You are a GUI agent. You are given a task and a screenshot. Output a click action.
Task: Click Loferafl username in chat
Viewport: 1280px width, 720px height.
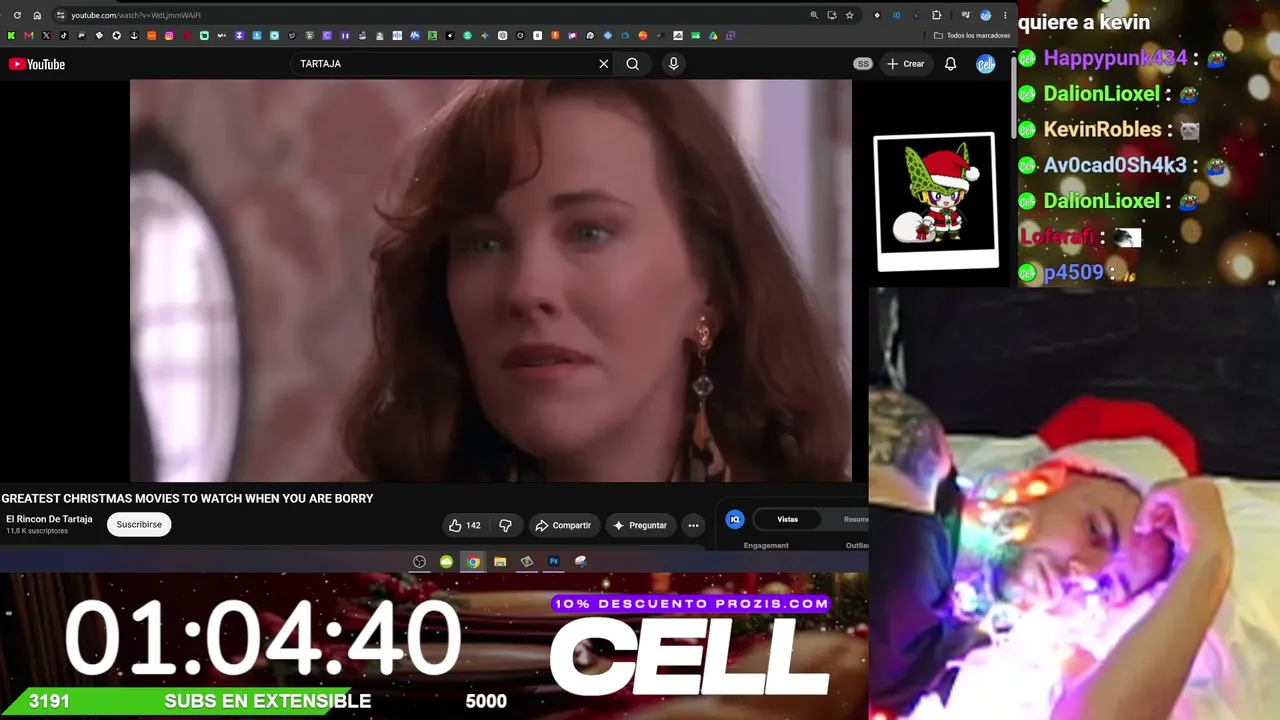1057,237
